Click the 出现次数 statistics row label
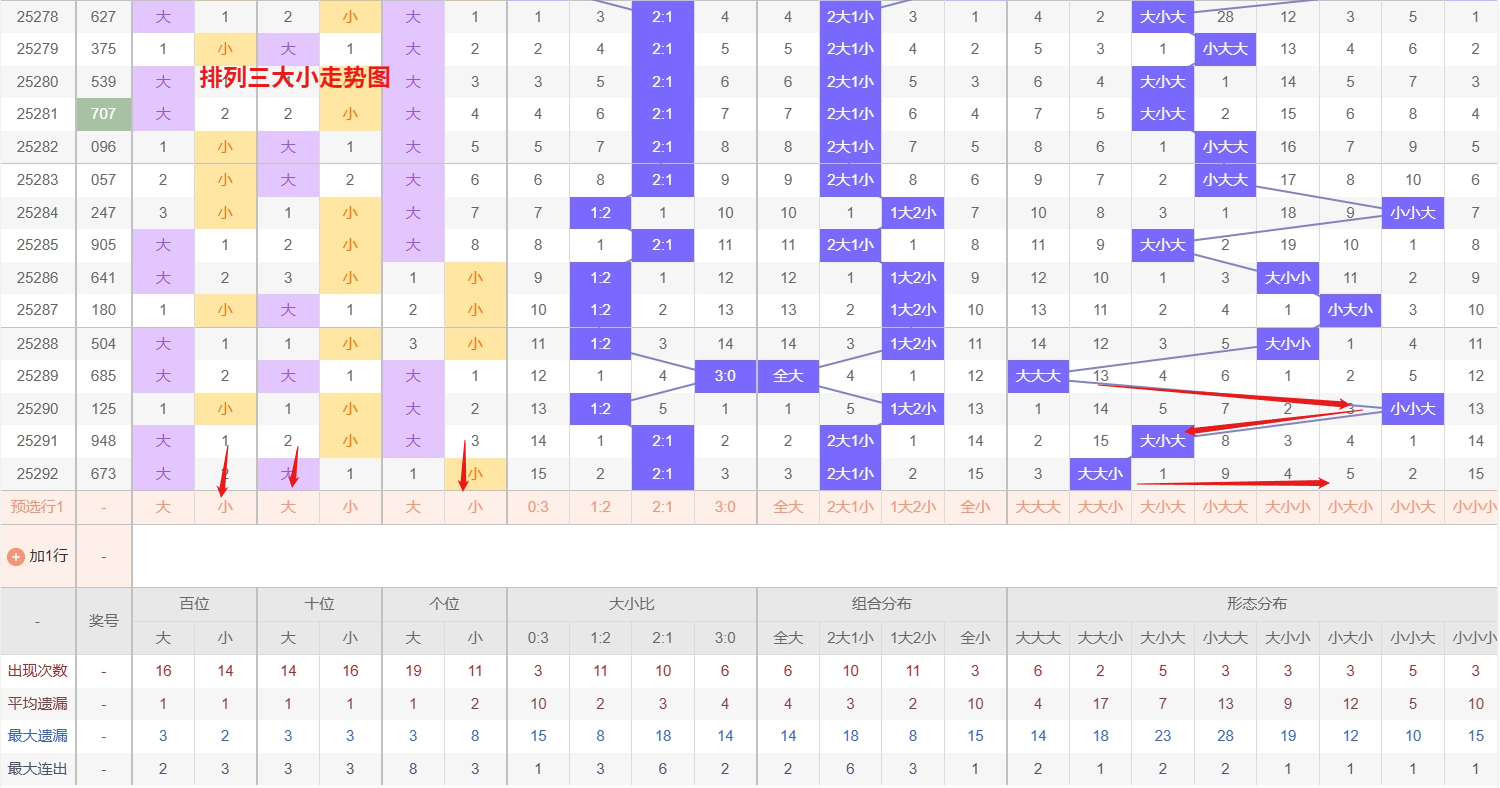This screenshot has height=788, width=1500. click(38, 671)
